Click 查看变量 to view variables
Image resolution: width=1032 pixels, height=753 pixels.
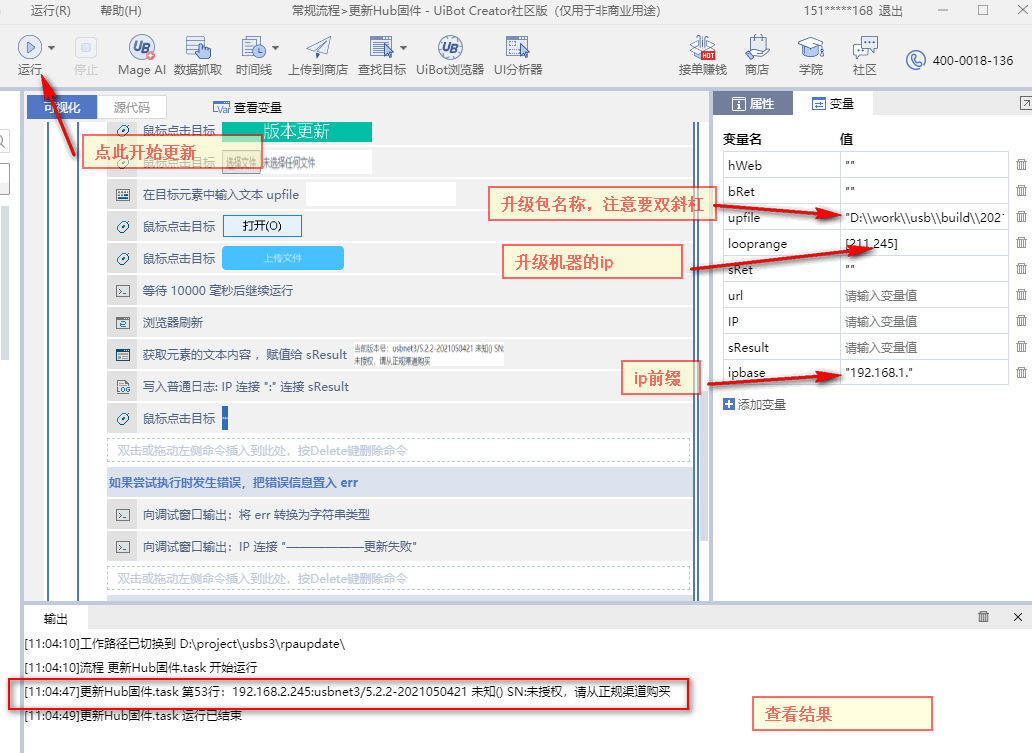click(x=247, y=107)
